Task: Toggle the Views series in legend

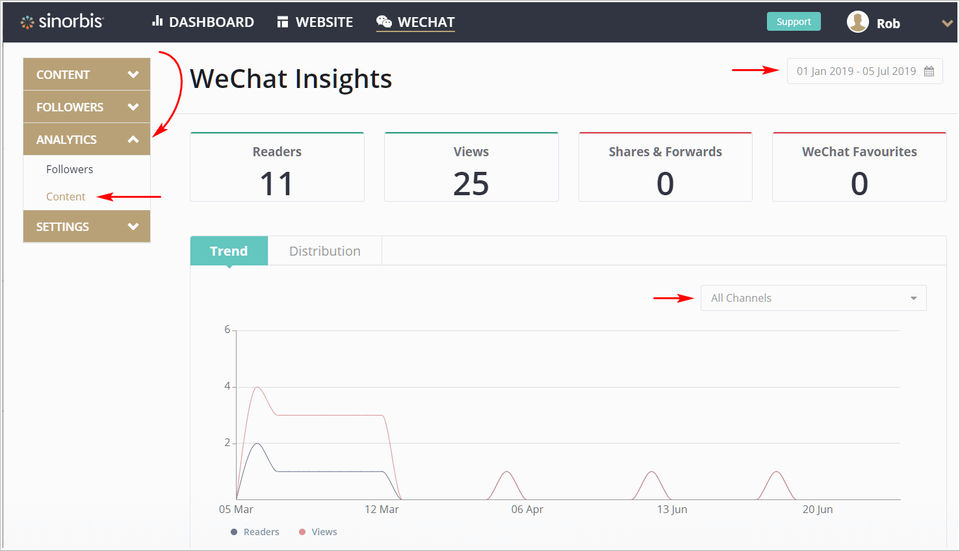Action: pyautogui.click(x=318, y=531)
